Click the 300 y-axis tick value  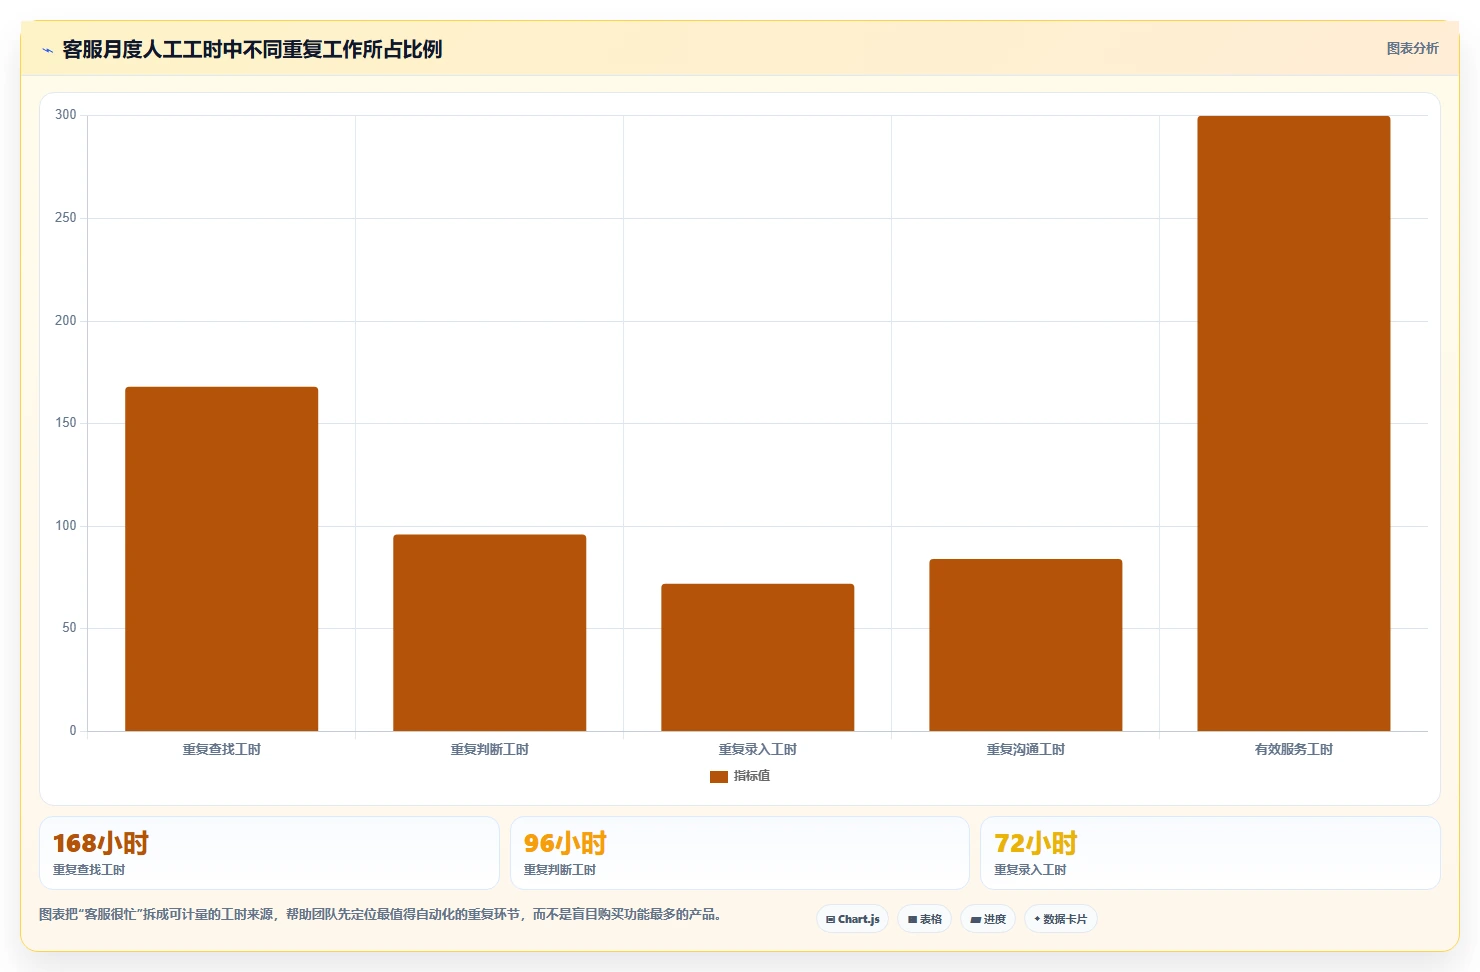point(65,115)
